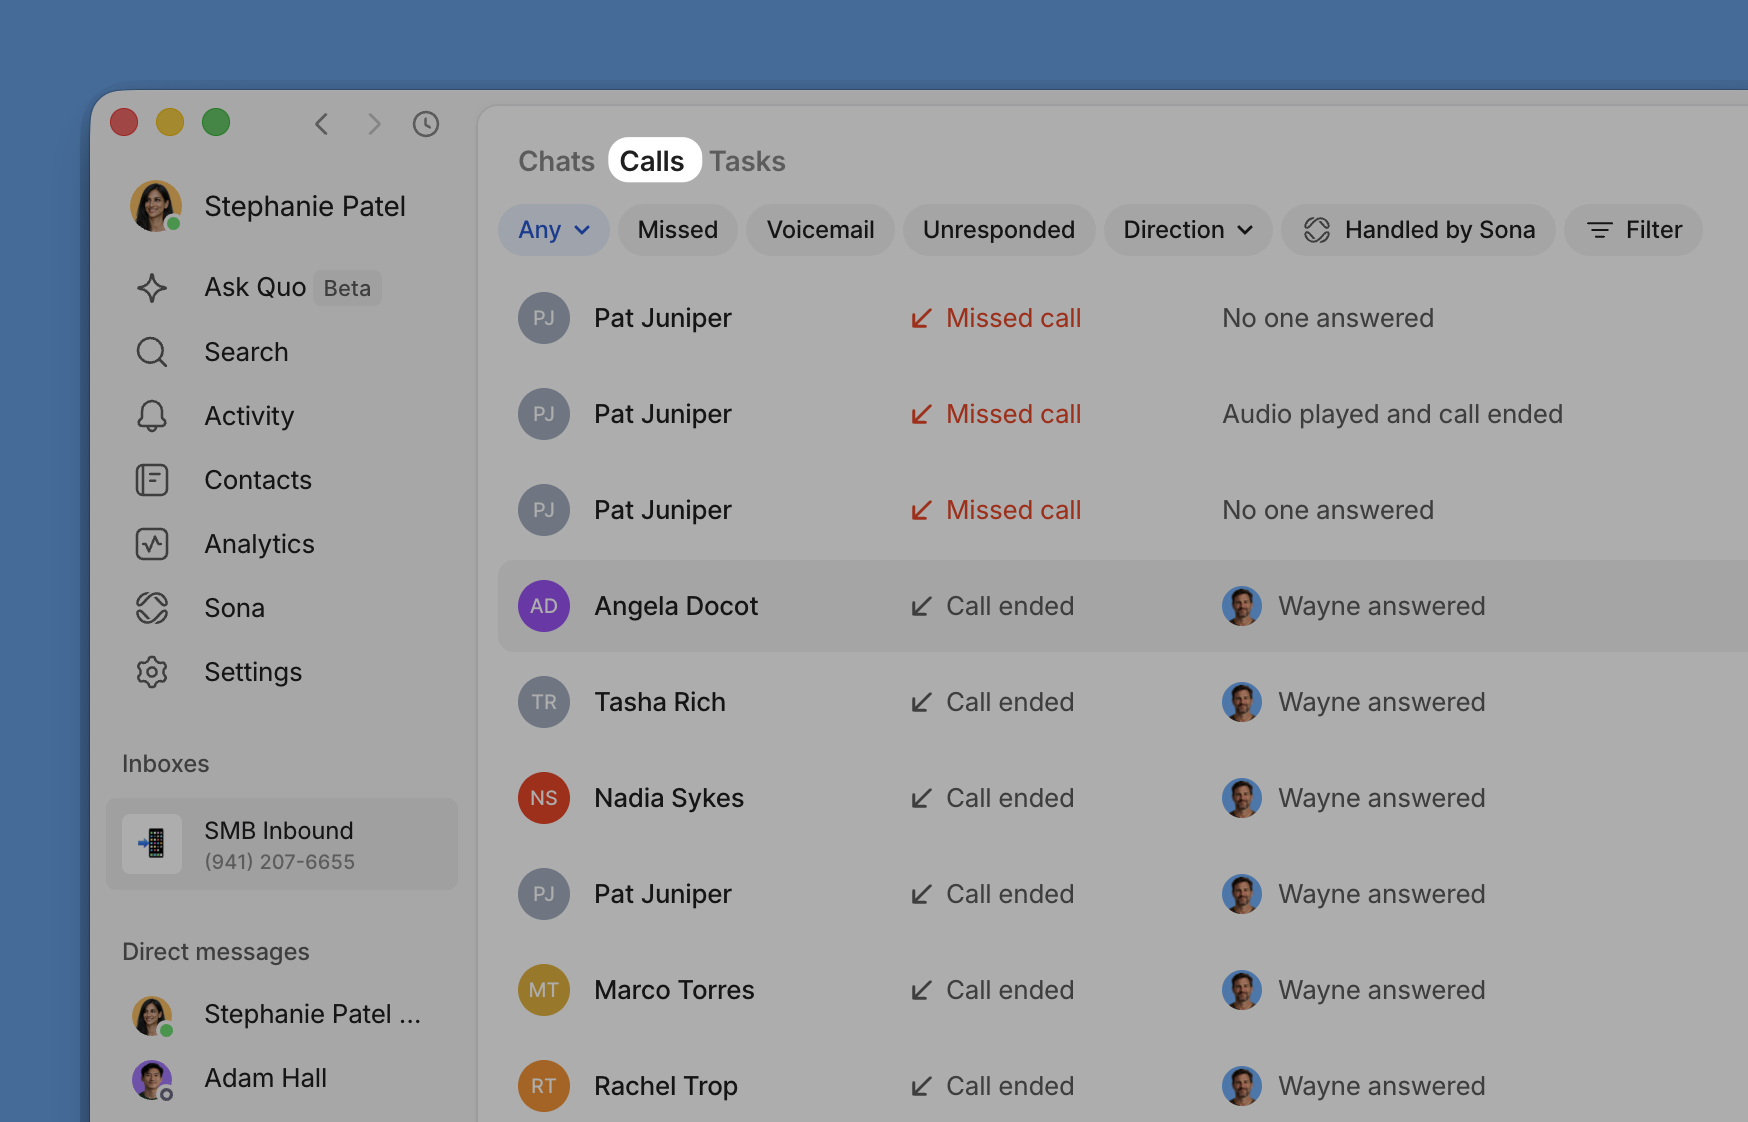Click filter lines icon in Filter button

(1600, 230)
